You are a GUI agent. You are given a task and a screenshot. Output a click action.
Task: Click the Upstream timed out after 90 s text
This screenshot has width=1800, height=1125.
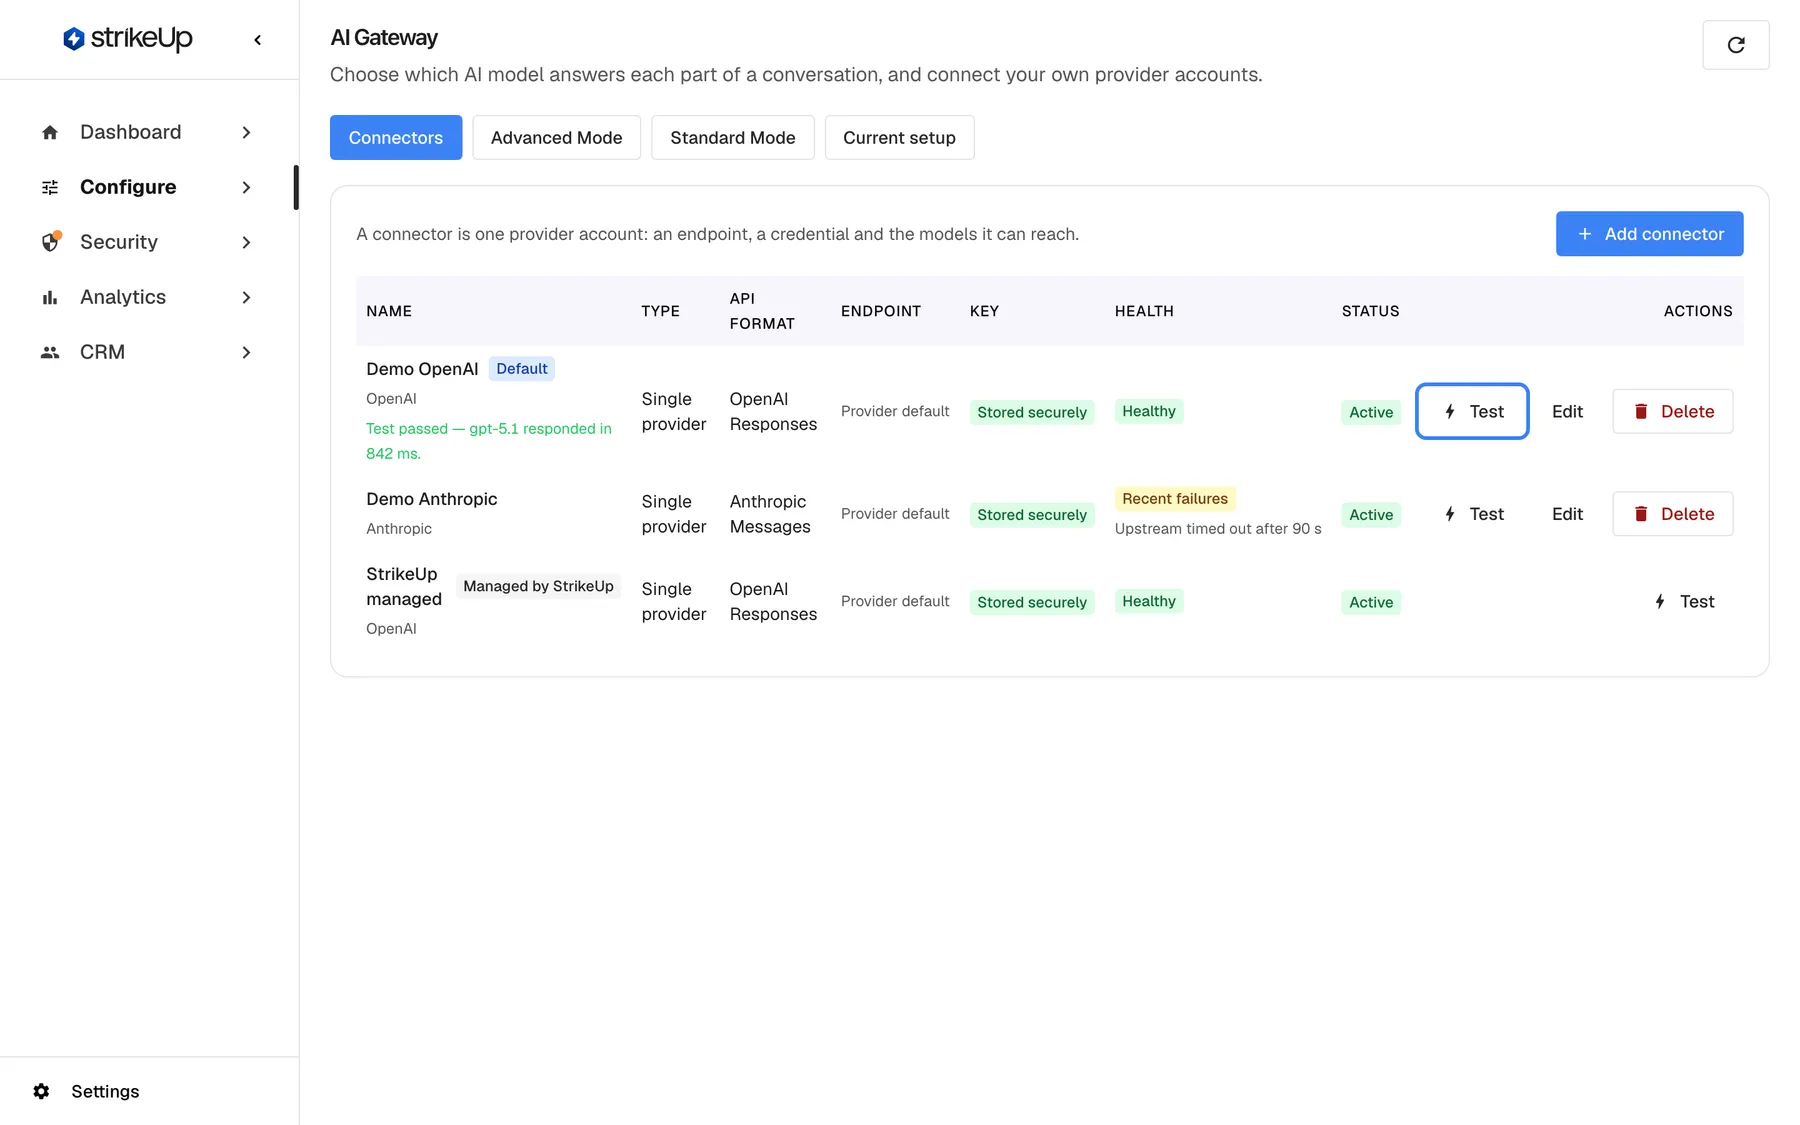click(1218, 528)
